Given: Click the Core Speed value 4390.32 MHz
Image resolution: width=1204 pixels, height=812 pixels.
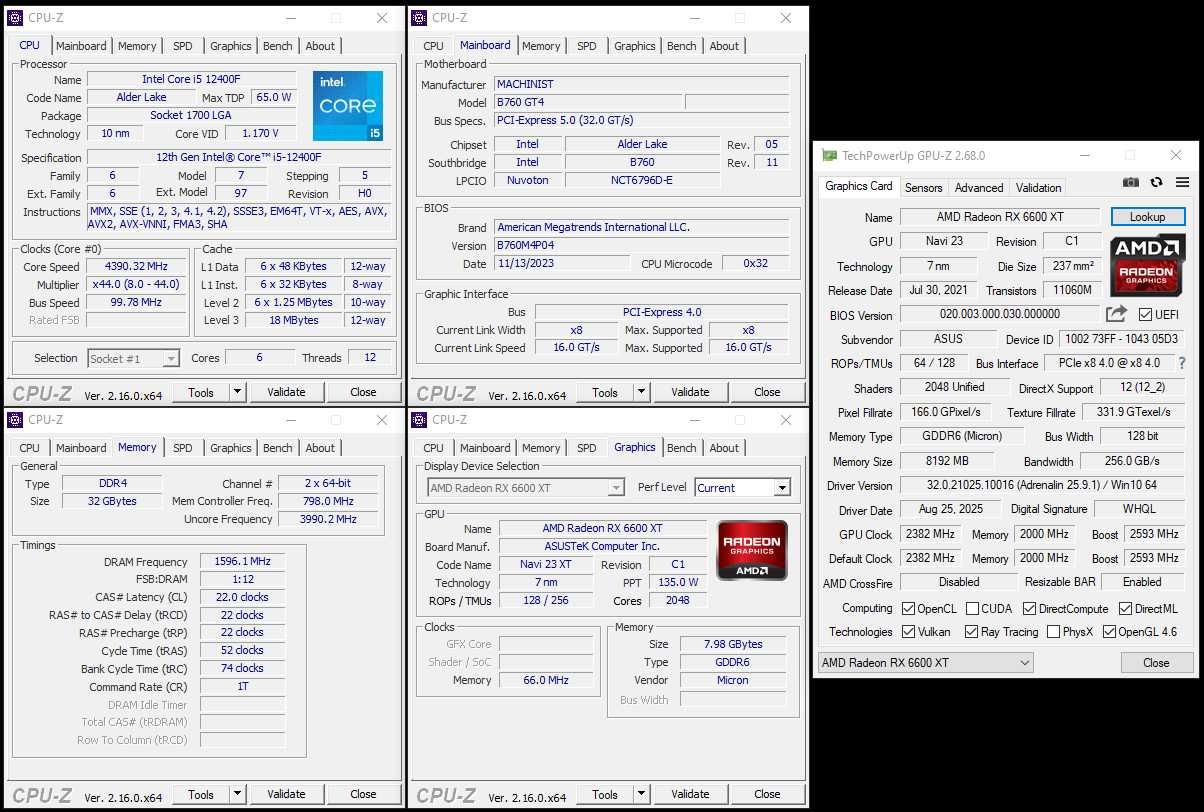Looking at the screenshot, I should tap(137, 267).
